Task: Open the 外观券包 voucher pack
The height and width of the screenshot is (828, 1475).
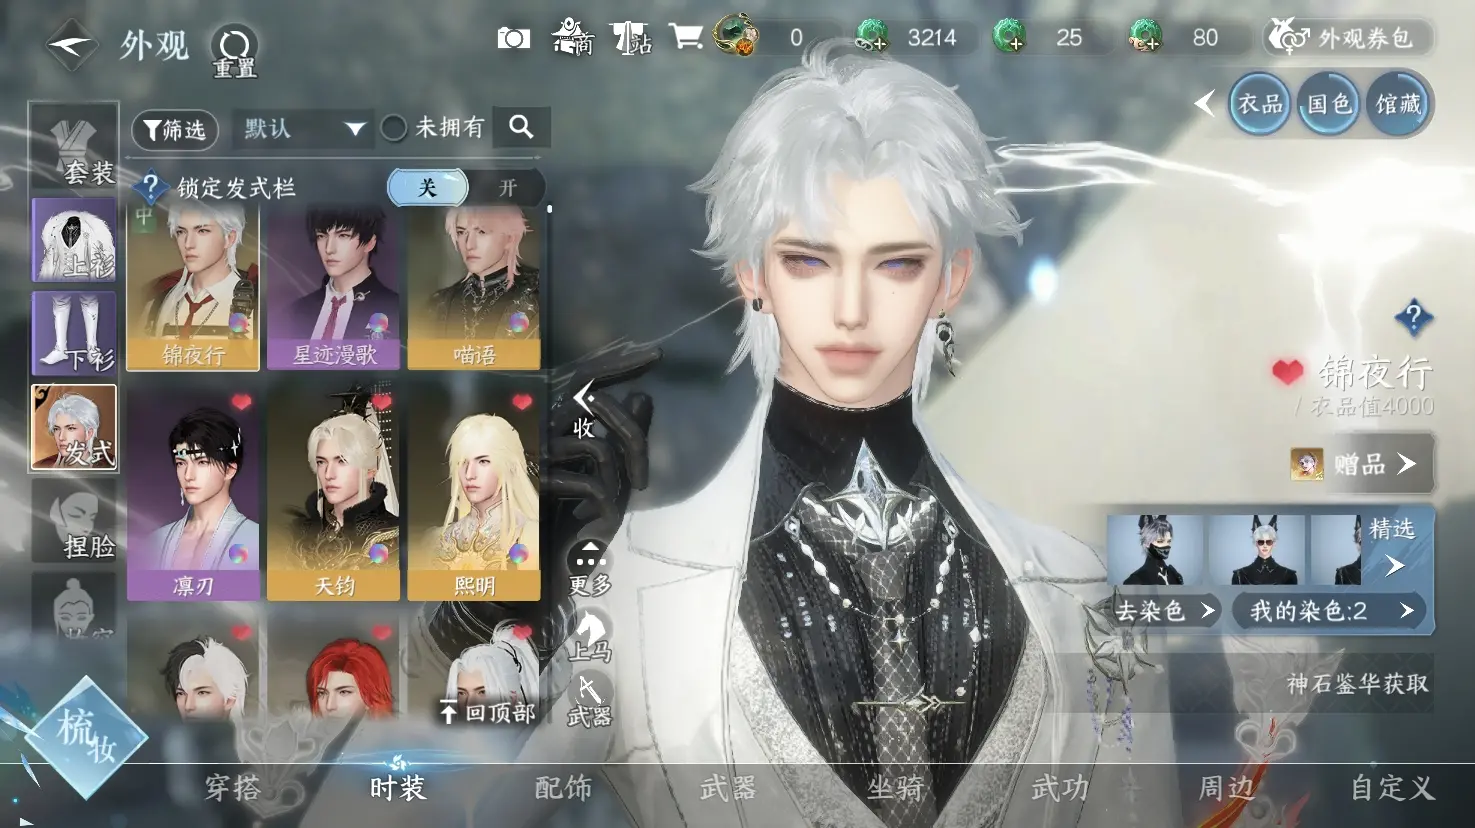Action: click(x=1348, y=38)
